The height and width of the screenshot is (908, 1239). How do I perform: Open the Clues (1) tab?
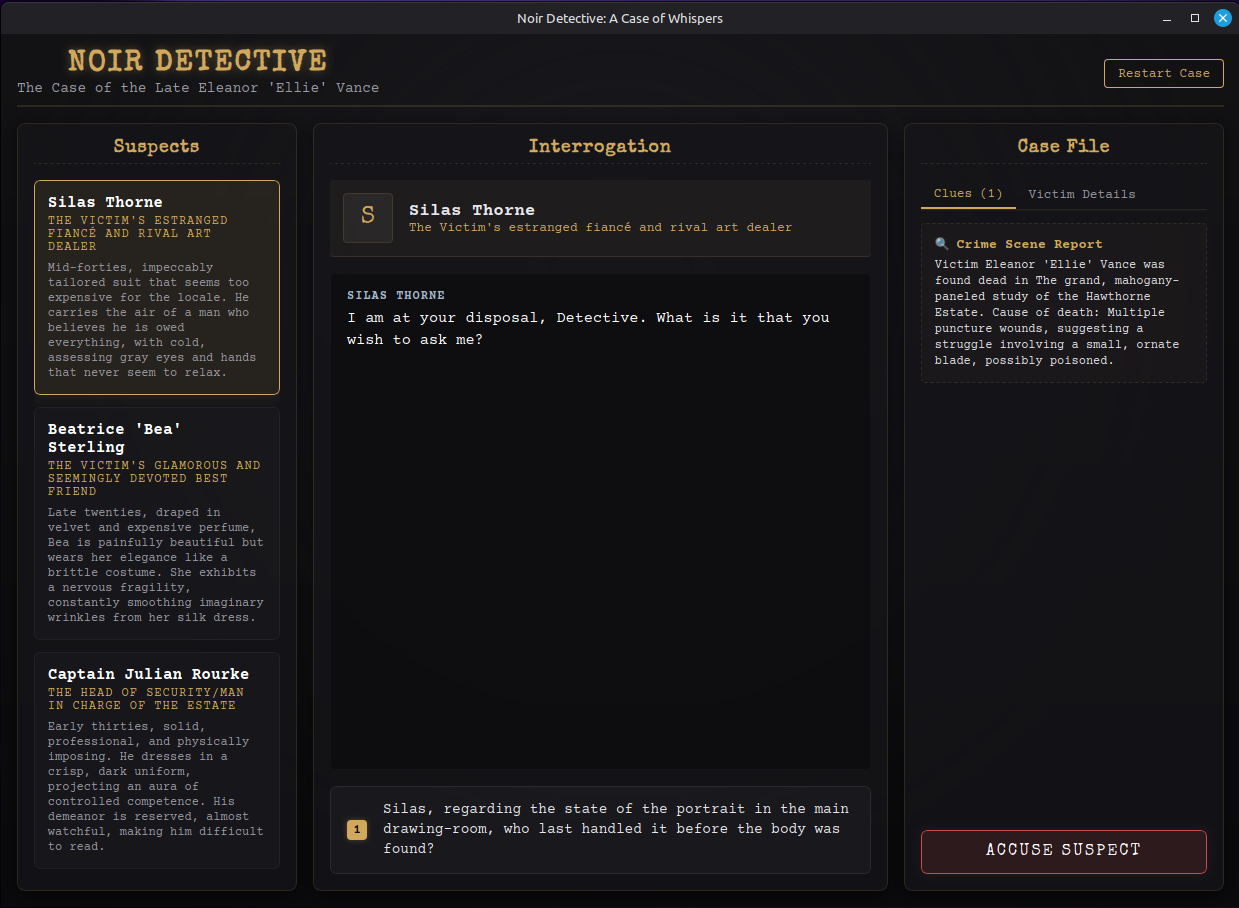(968, 194)
